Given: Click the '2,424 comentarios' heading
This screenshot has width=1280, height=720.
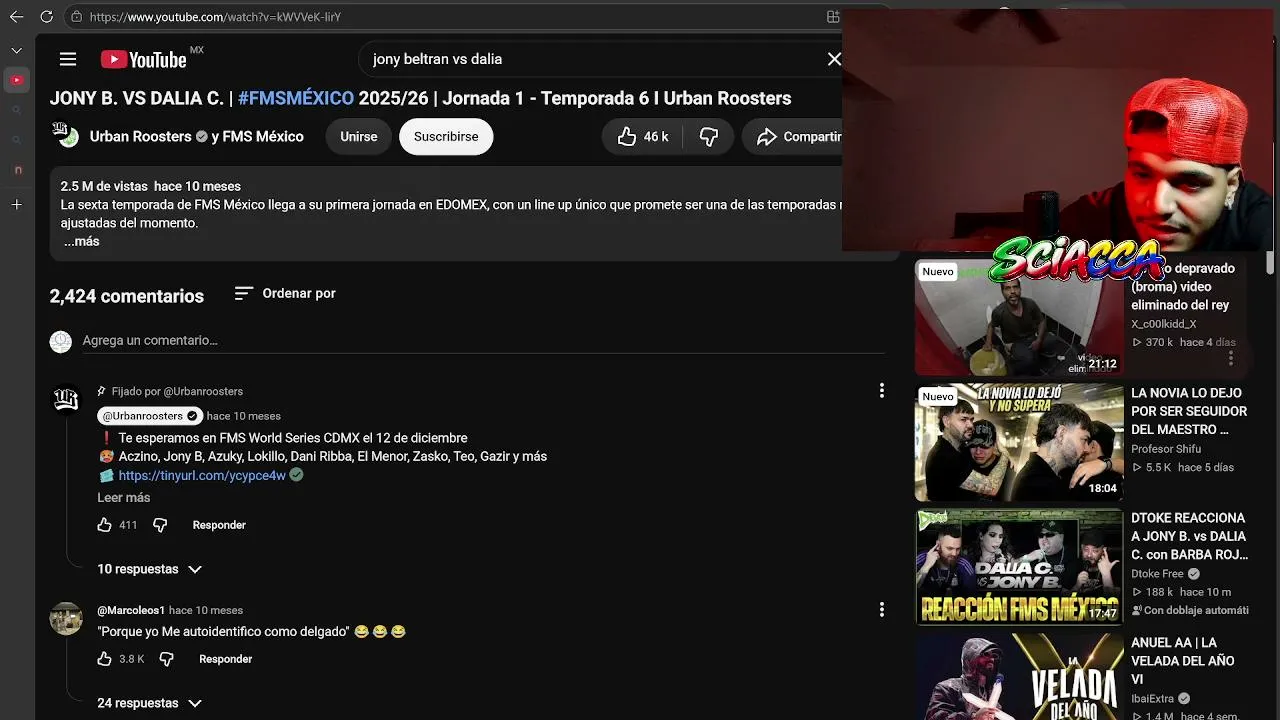Looking at the screenshot, I should (127, 296).
